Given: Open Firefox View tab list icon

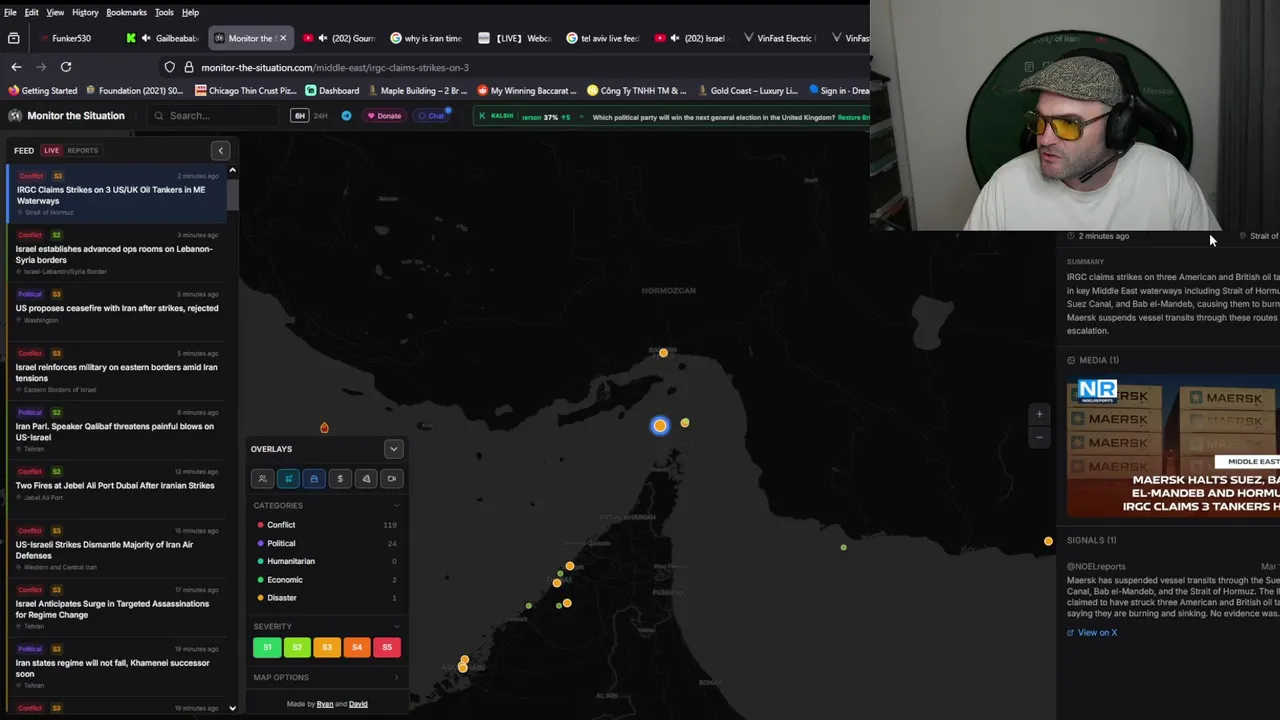Looking at the screenshot, I should coord(14,38).
